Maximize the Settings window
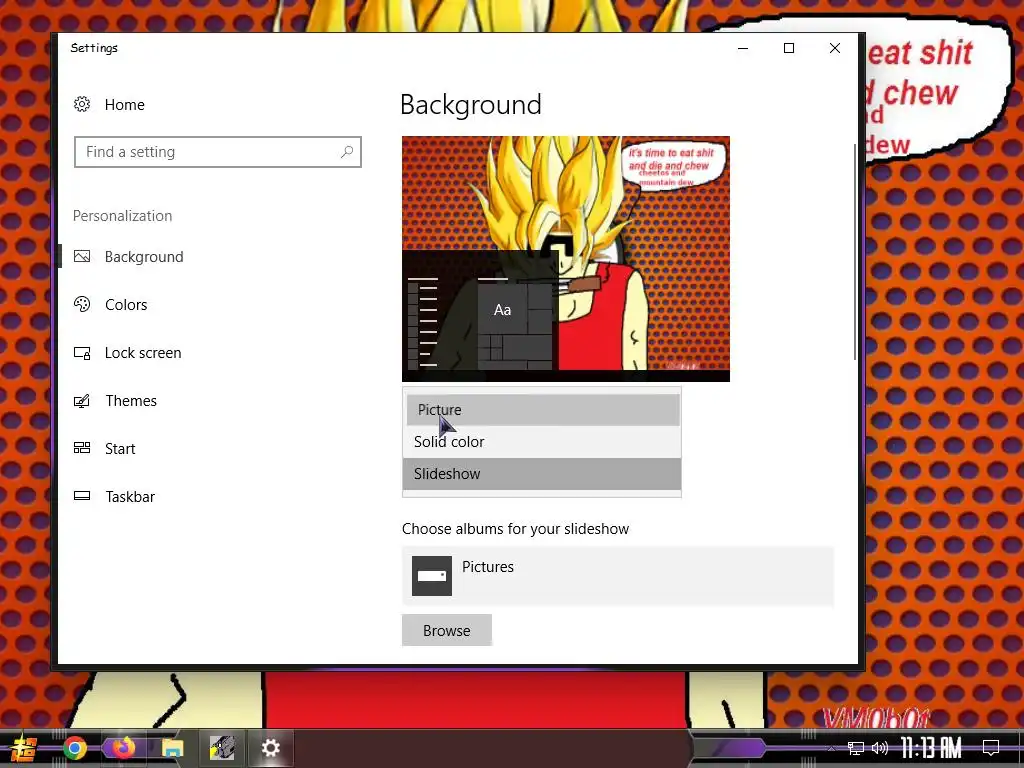The width and height of the screenshot is (1024, 768). tap(789, 48)
